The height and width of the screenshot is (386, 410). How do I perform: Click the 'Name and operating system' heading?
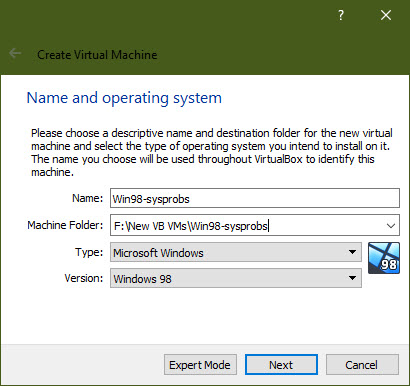click(x=124, y=98)
